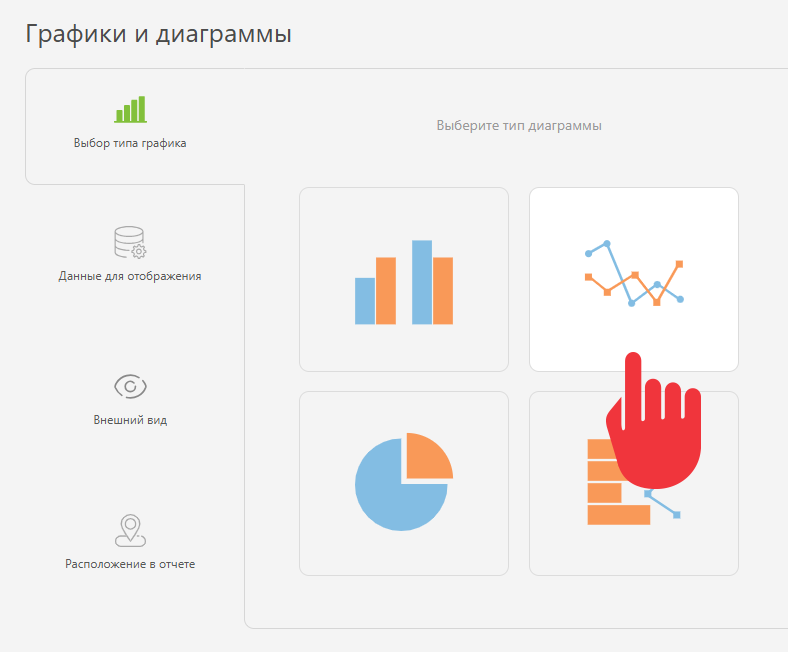Screen dimensions: 788x652
Task: Click the 'Графики и диаграммы' heading
Action: tap(158, 34)
